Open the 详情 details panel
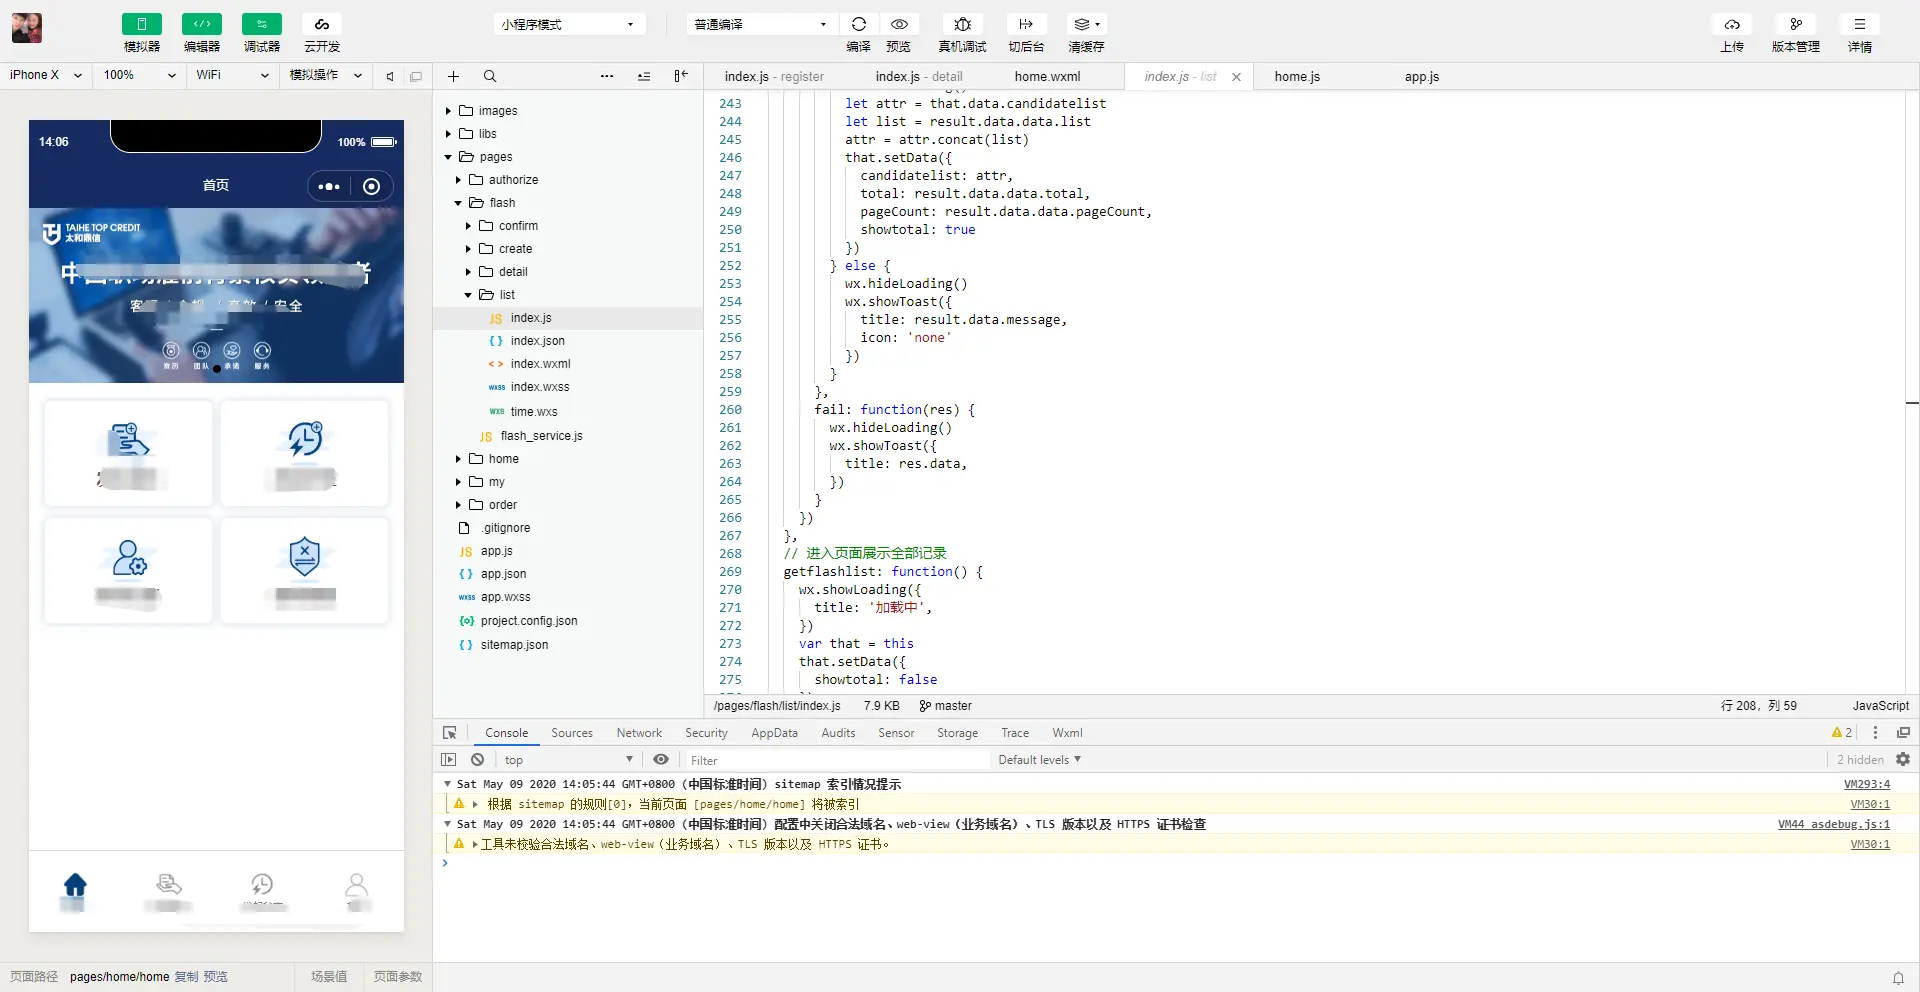 coord(1860,24)
